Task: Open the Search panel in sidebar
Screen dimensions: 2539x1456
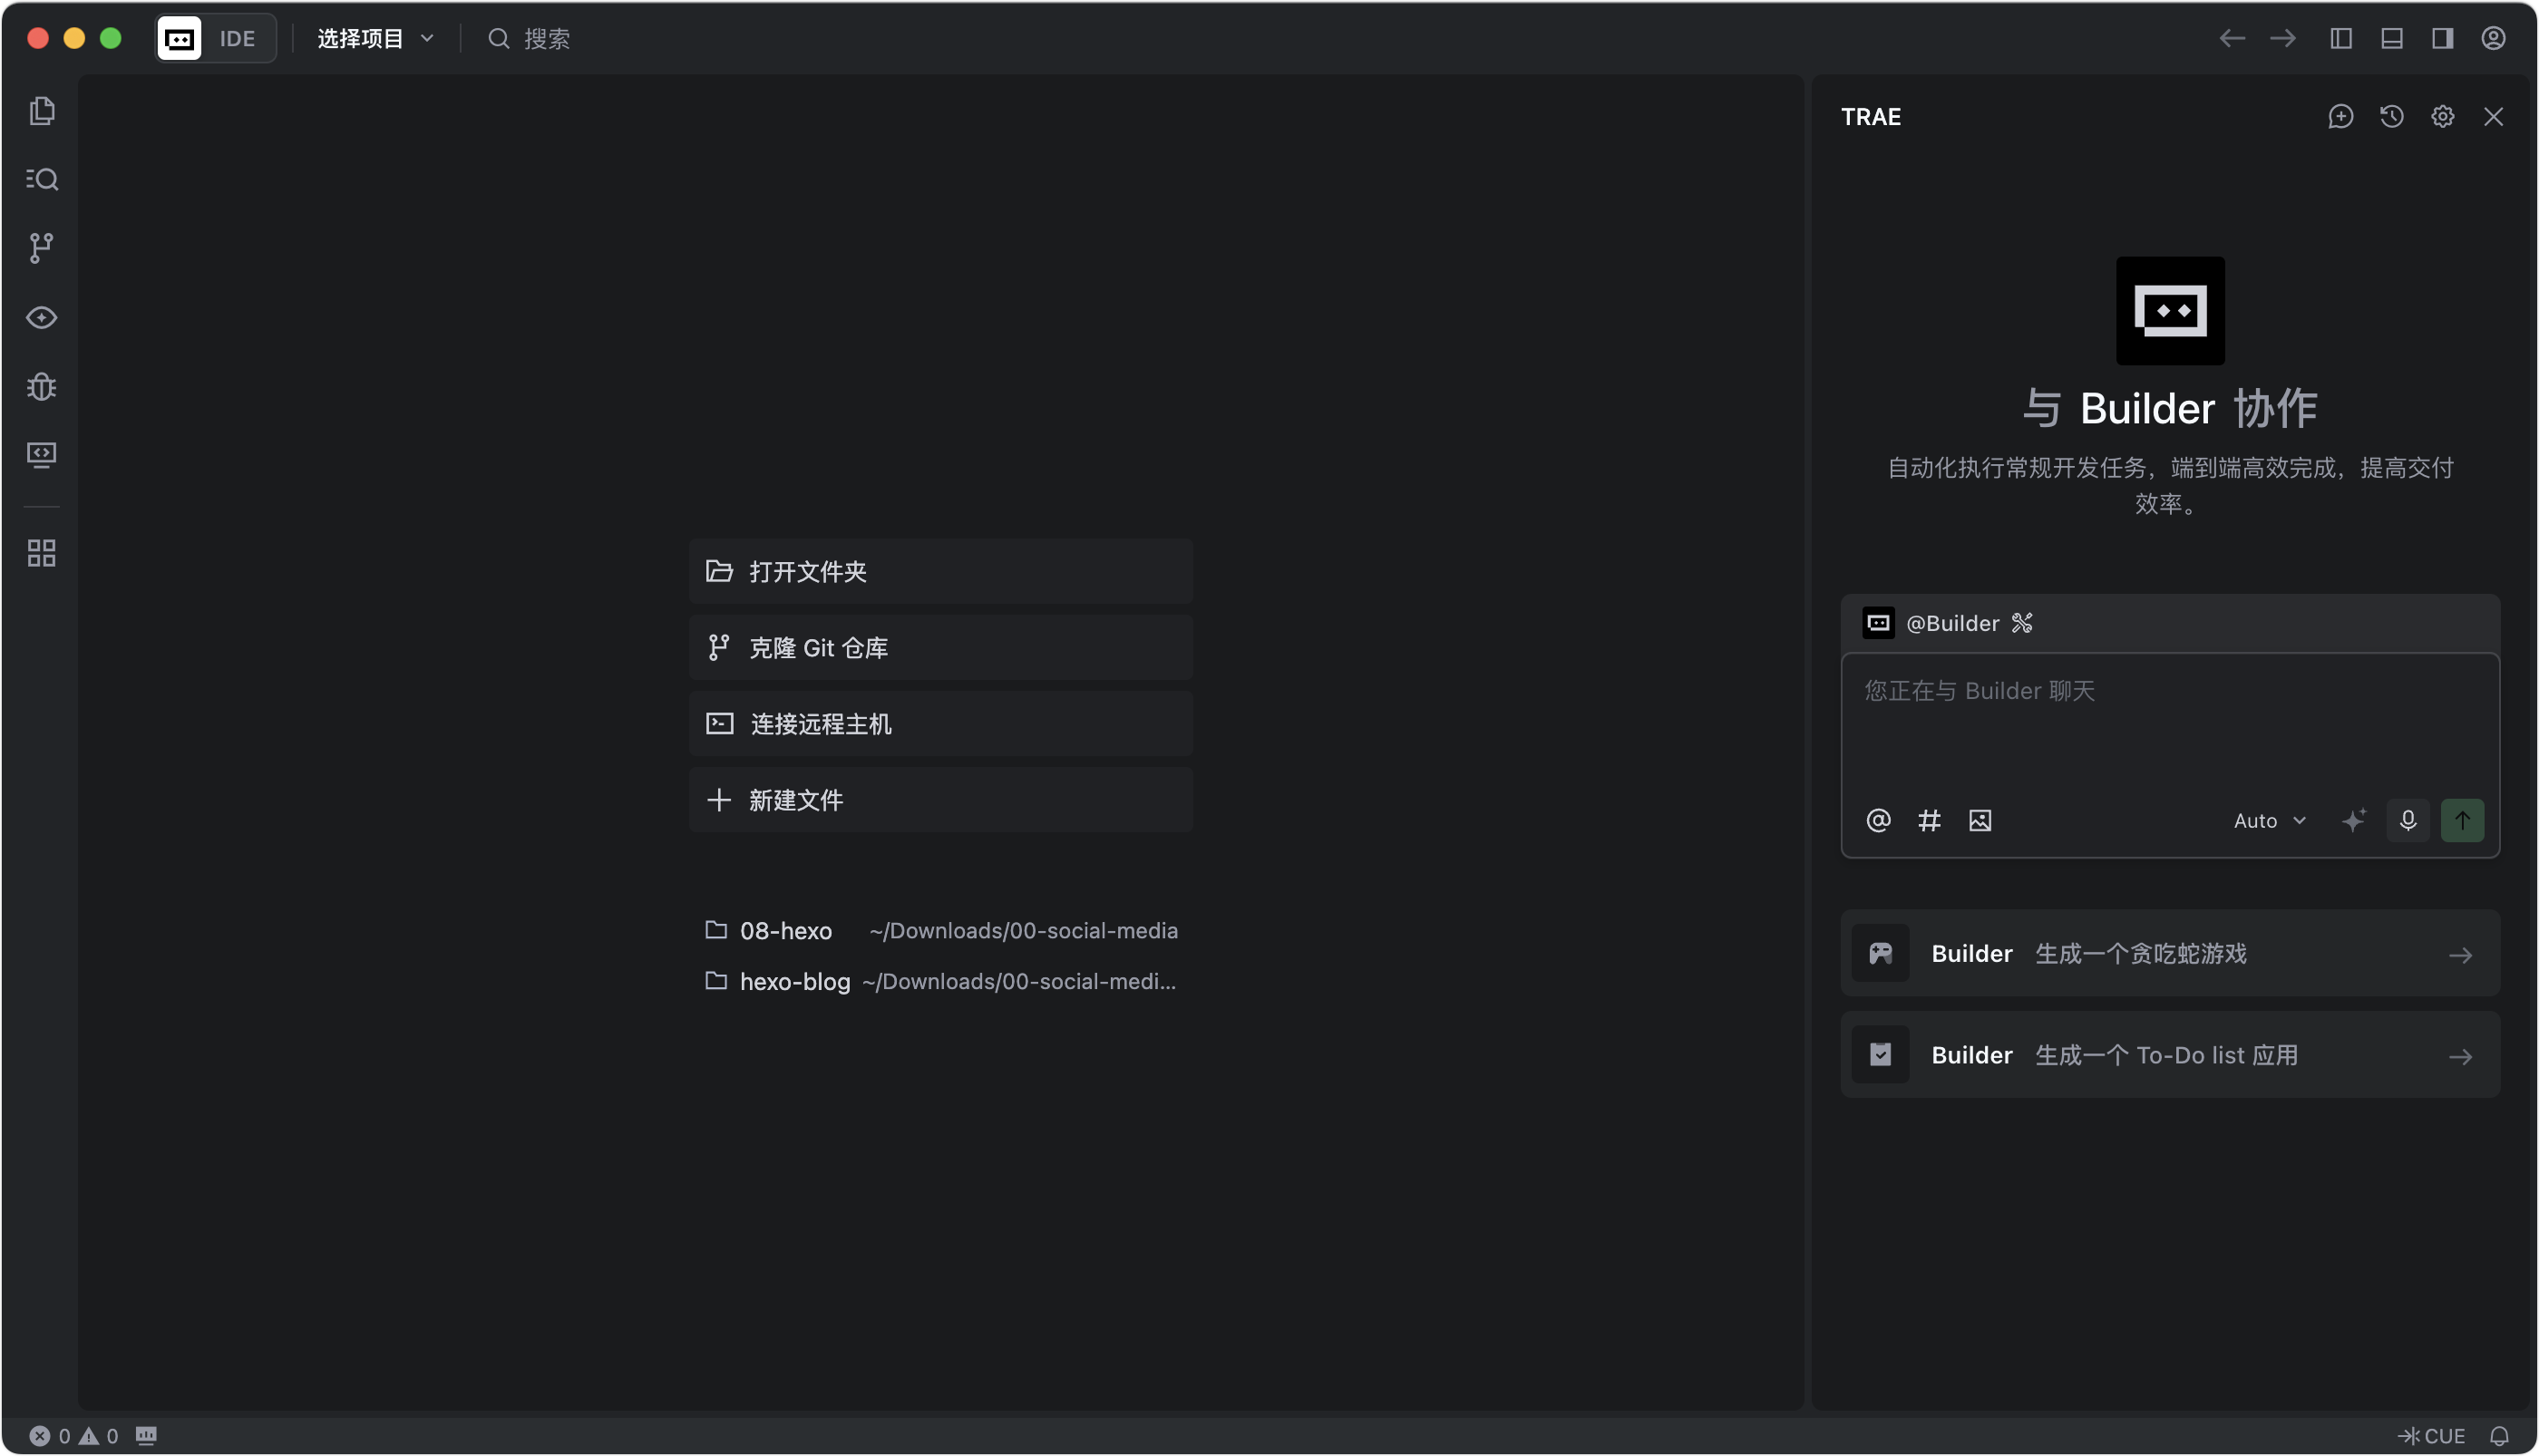Action: (41, 179)
